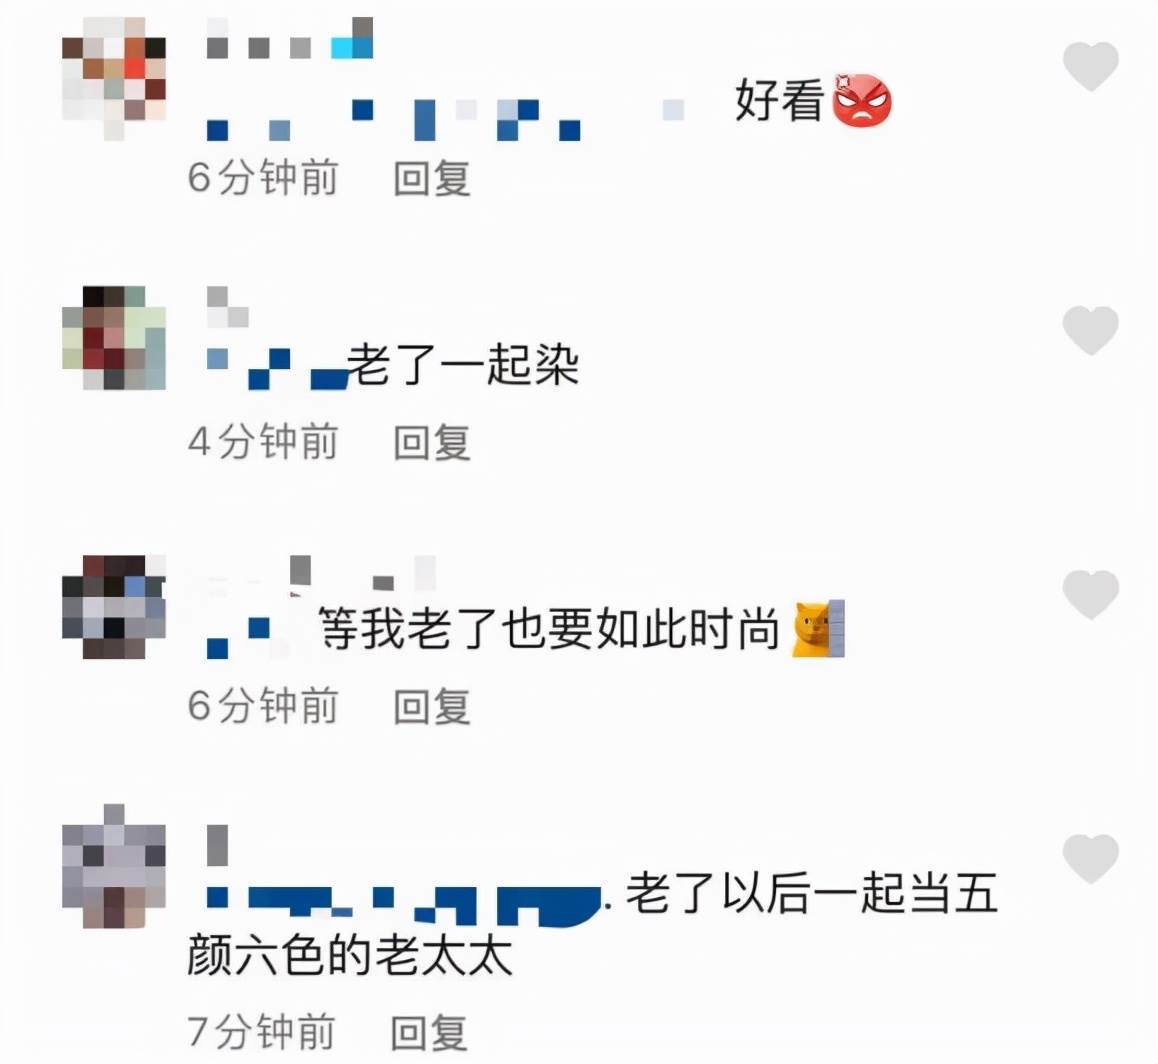Like the '好看' comment with heart icon
This screenshot has height=1064, width=1158.
[1091, 66]
